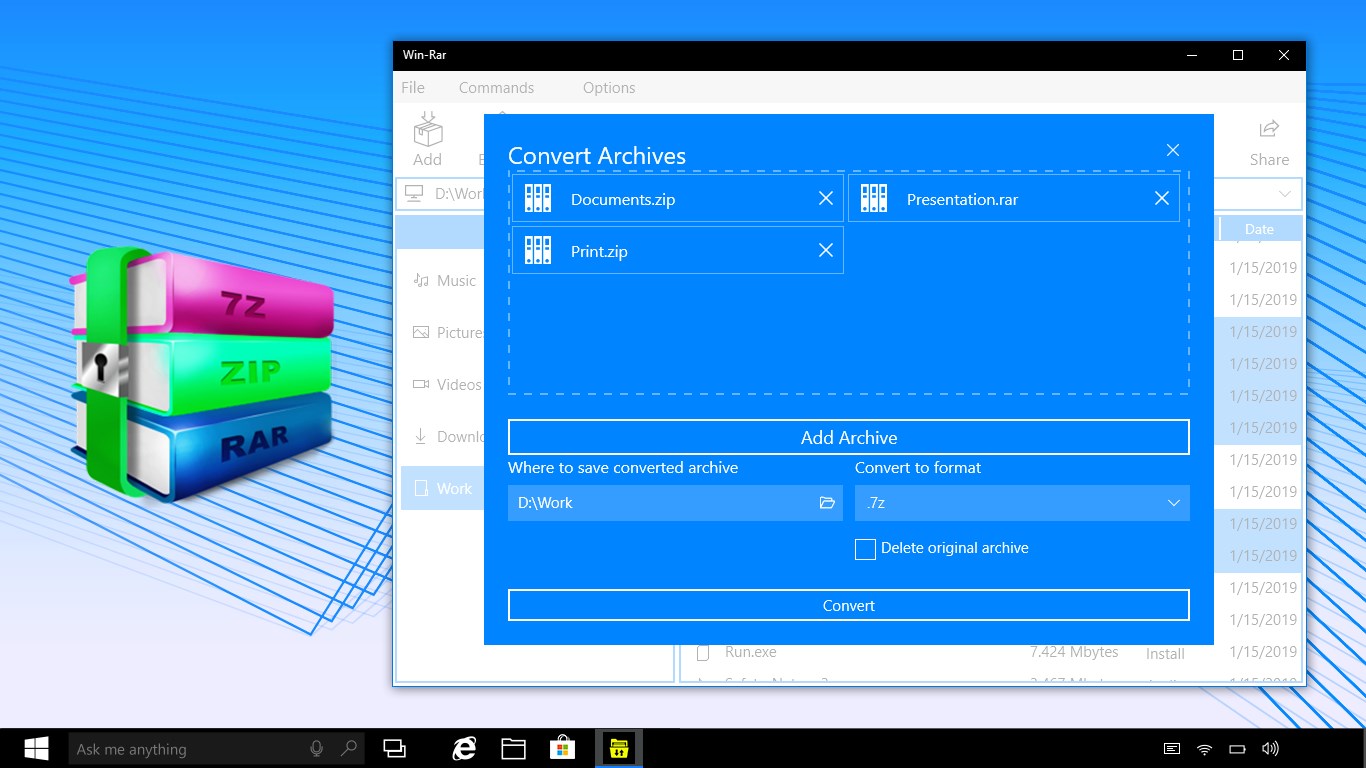Click the Run.exe file icon
Image resolution: width=1366 pixels, height=768 pixels.
[x=703, y=652]
